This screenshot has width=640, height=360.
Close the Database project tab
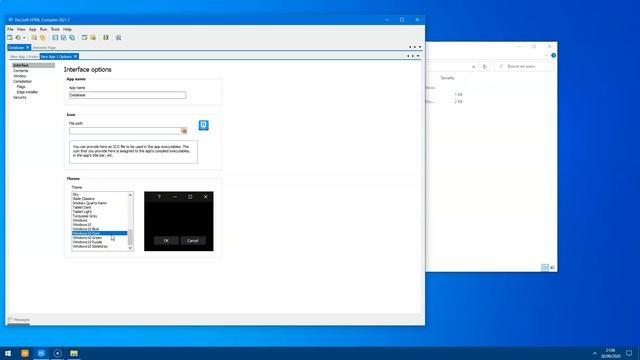click(28, 48)
